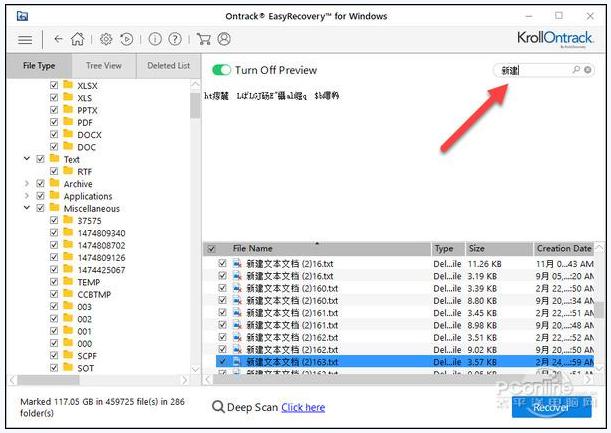Uncheck the CCBTMP folder checkbox
This screenshot has width=611, height=433.
[x=54, y=294]
